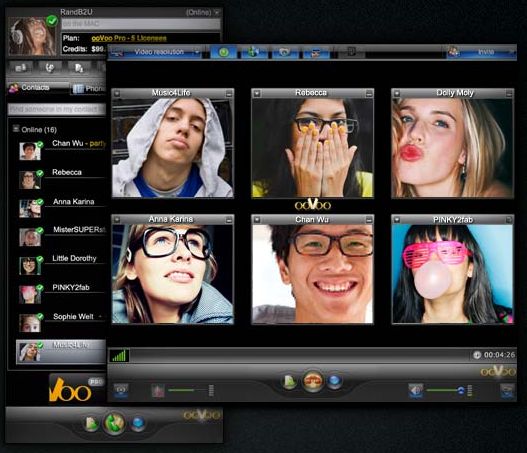
Task: Switch to the Phone tab
Action: point(89,88)
